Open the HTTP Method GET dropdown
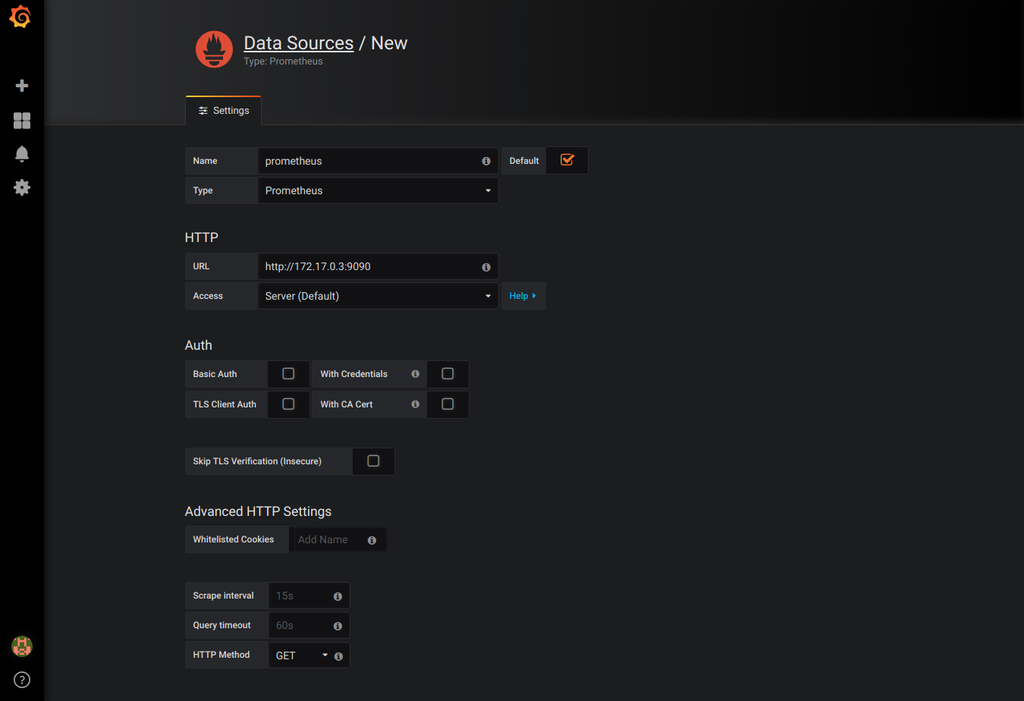 301,655
